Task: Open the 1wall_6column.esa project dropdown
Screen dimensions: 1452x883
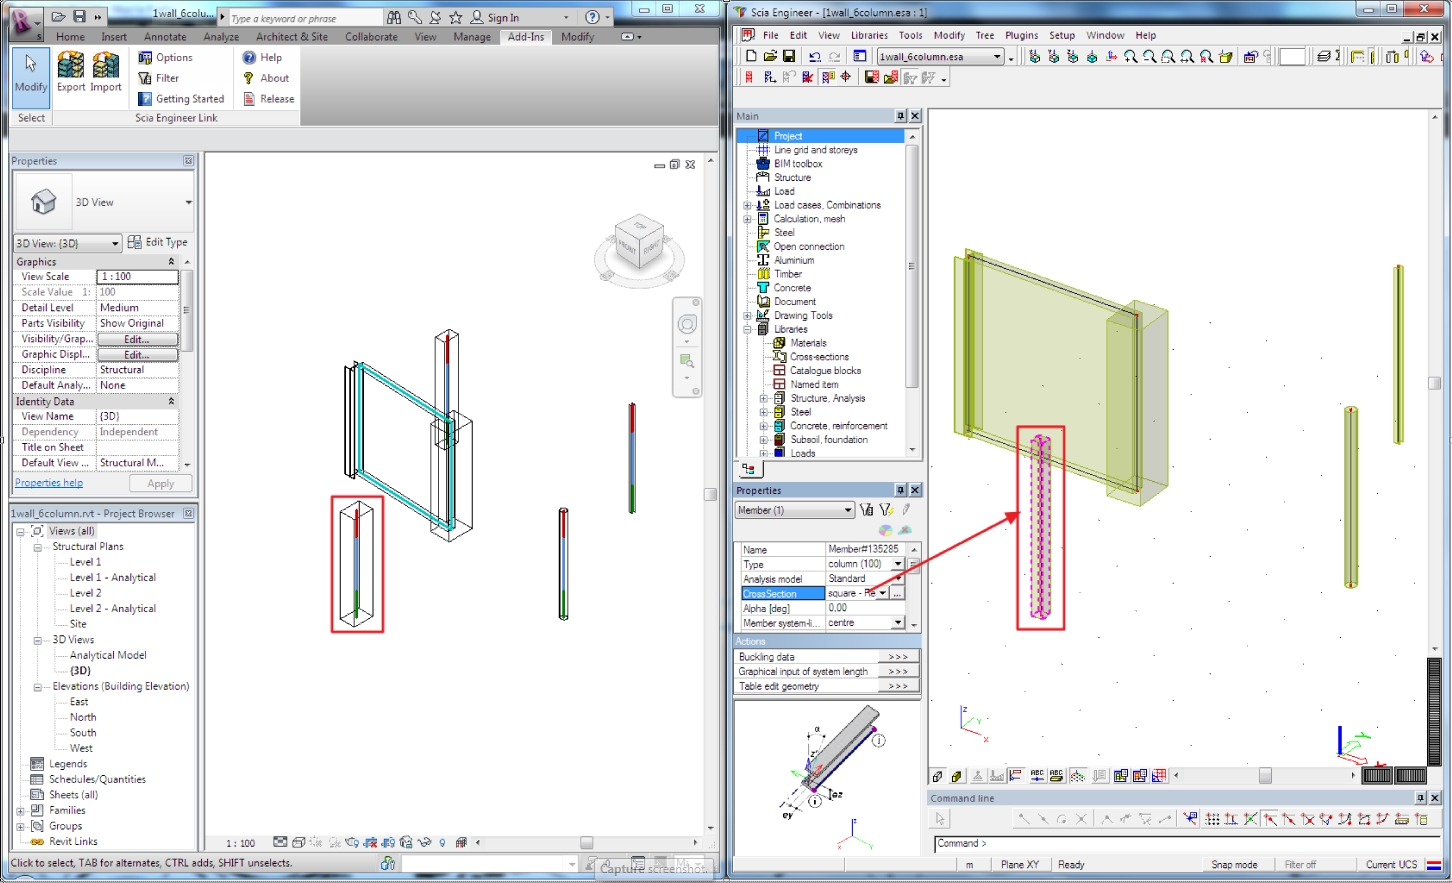Action: (940, 57)
